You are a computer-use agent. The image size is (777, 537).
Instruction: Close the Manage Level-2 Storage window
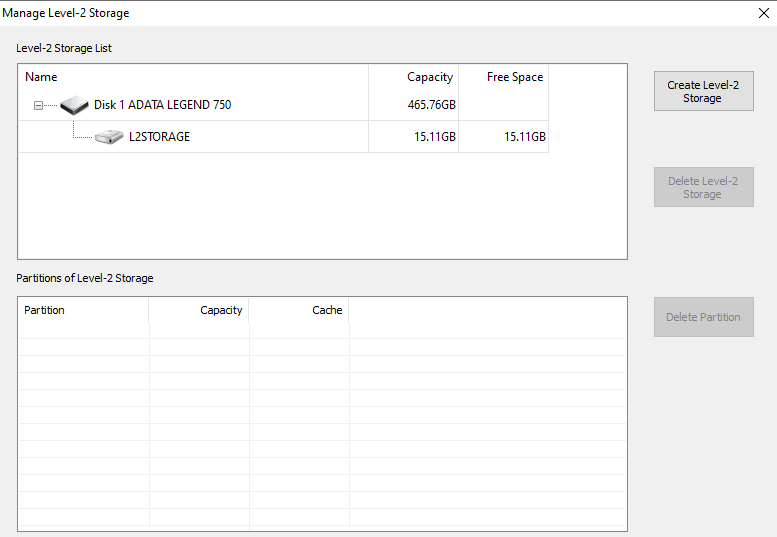(x=763, y=13)
